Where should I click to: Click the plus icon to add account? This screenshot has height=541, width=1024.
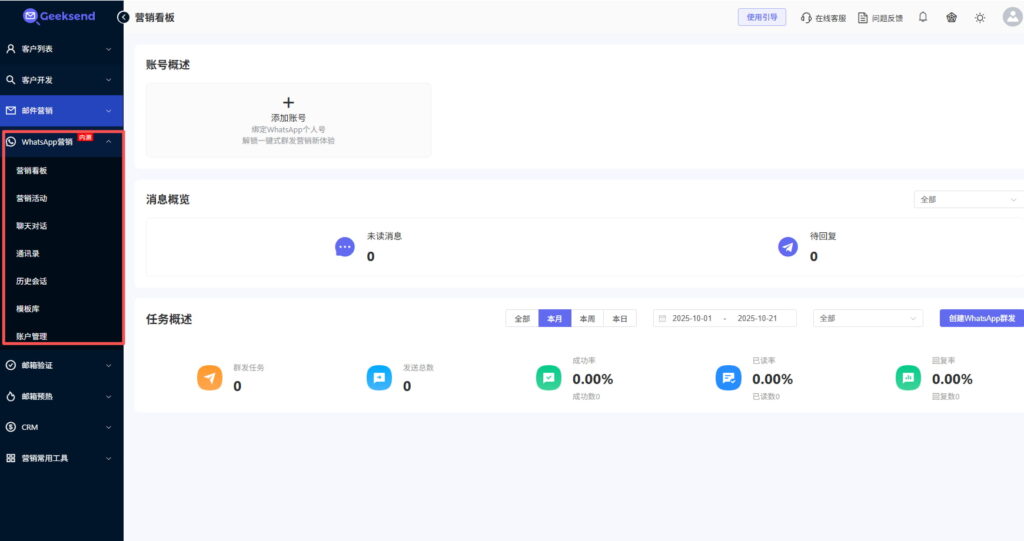tap(288, 102)
